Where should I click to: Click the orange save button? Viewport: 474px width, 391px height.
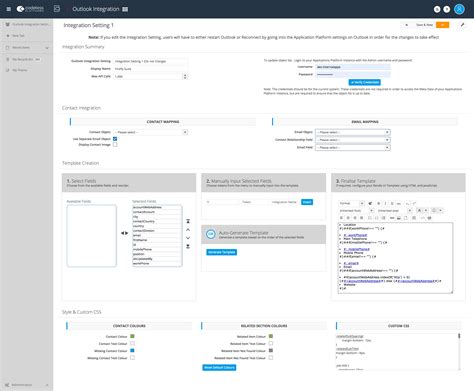click(x=442, y=25)
